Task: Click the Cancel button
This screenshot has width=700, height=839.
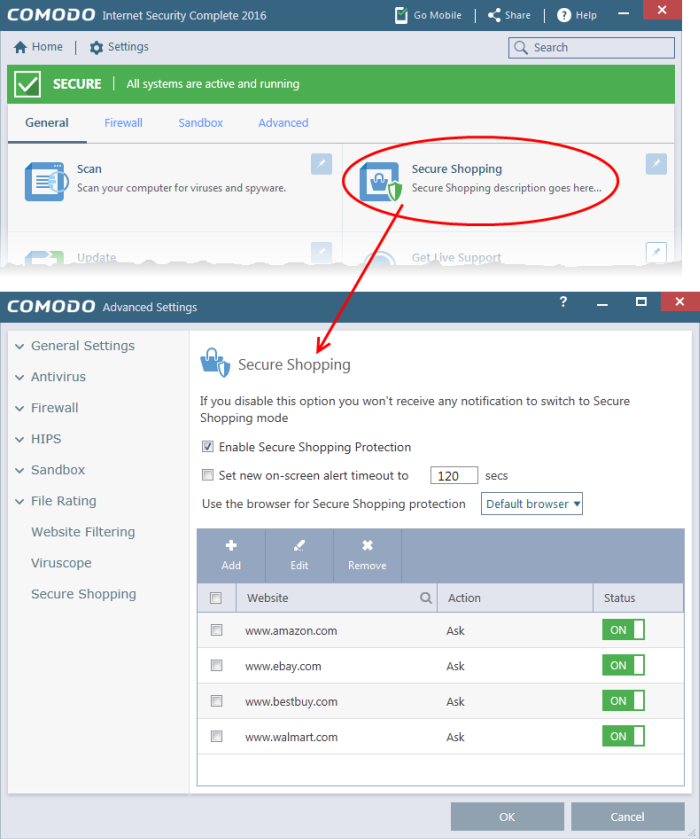Action: tap(628, 817)
